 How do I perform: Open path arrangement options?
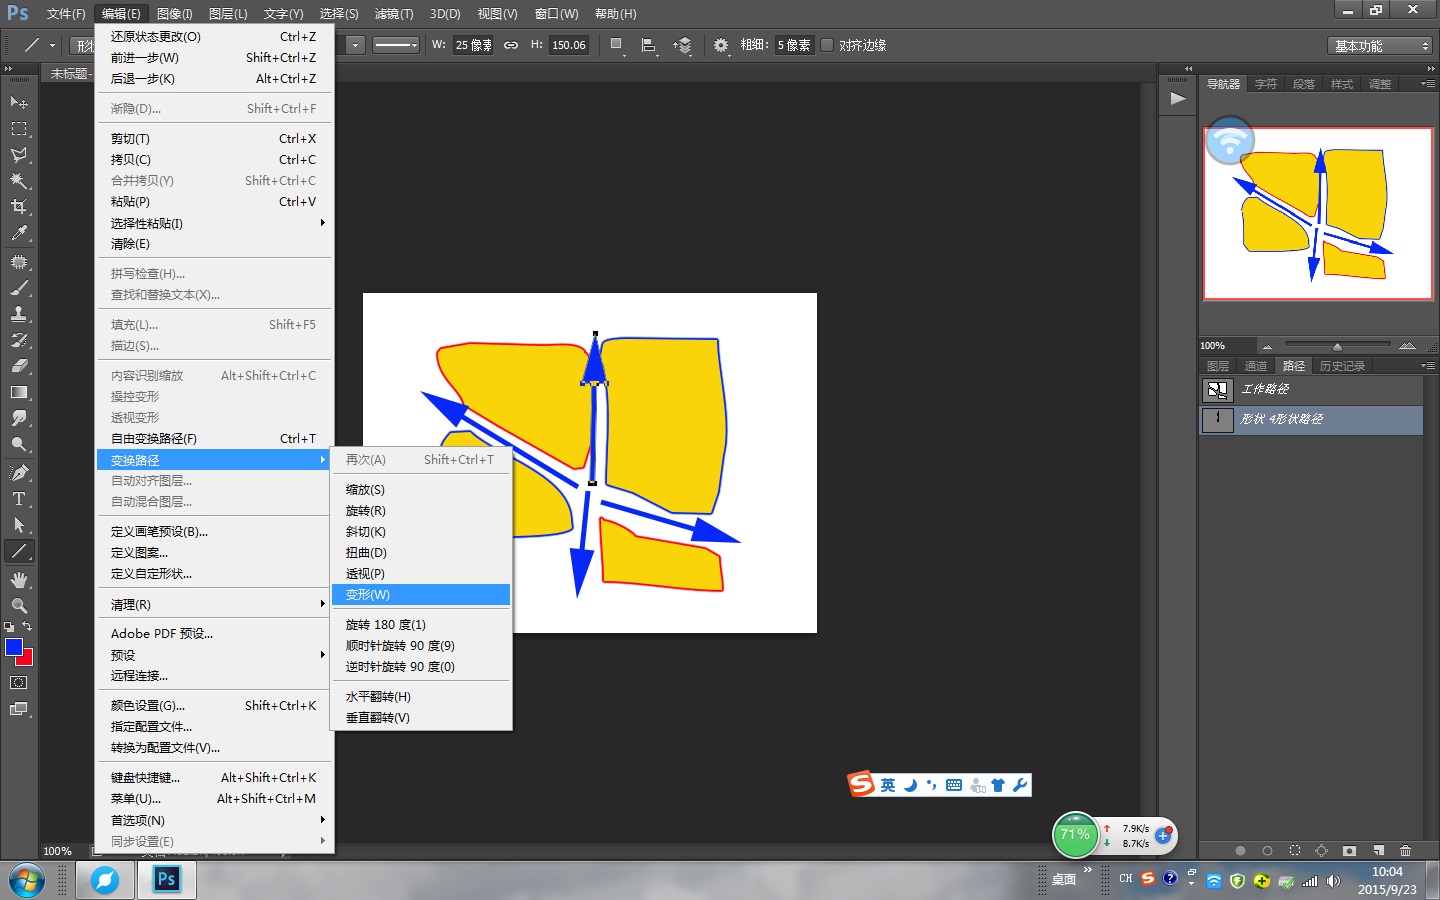coord(682,45)
